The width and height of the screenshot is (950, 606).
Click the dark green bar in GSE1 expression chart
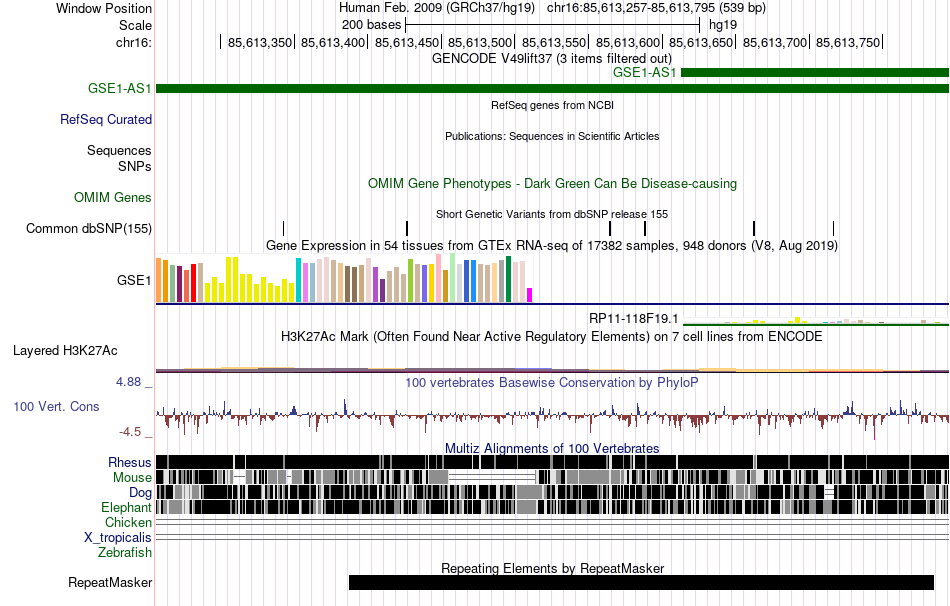508,279
